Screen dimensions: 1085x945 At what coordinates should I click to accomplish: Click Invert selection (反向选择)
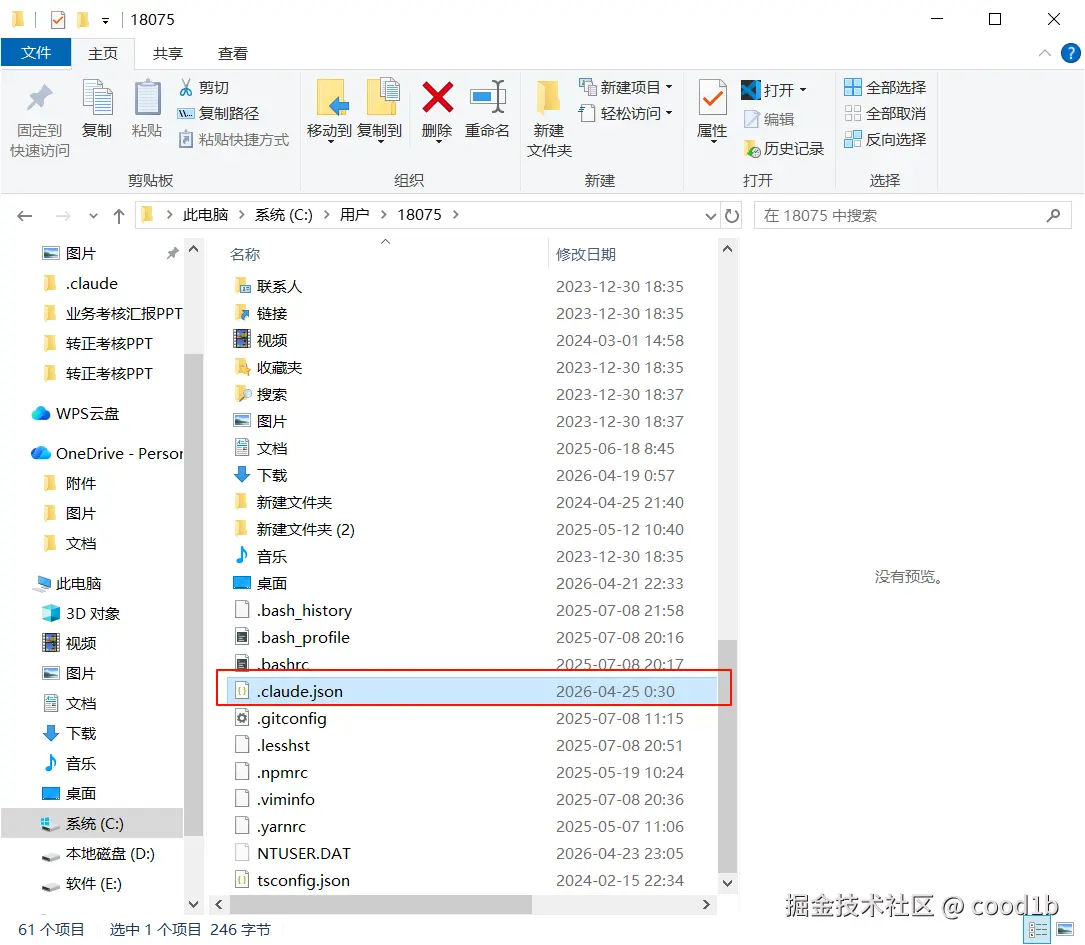[884, 140]
